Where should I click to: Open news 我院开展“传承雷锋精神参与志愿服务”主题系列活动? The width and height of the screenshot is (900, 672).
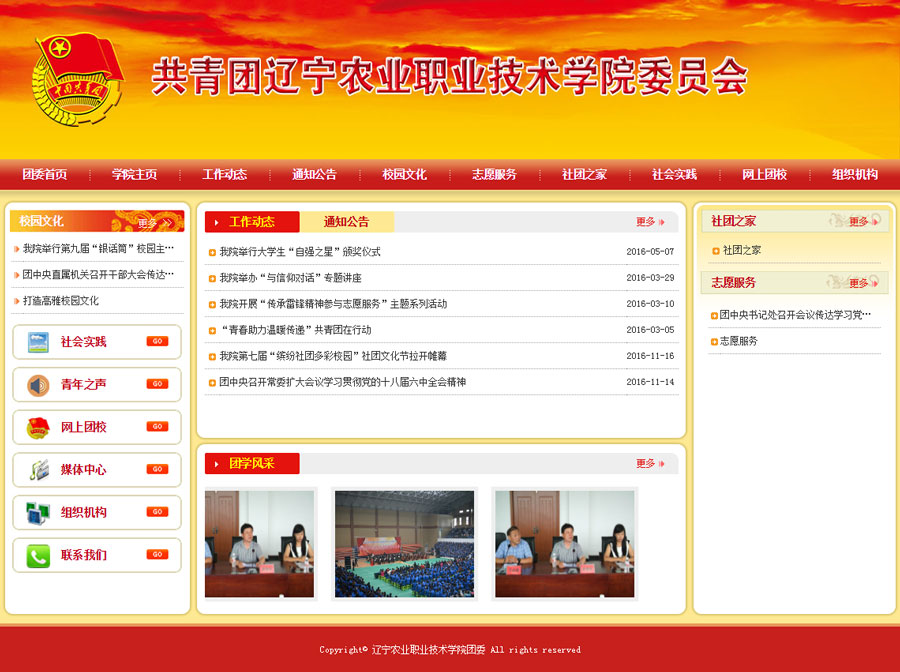[x=333, y=304]
